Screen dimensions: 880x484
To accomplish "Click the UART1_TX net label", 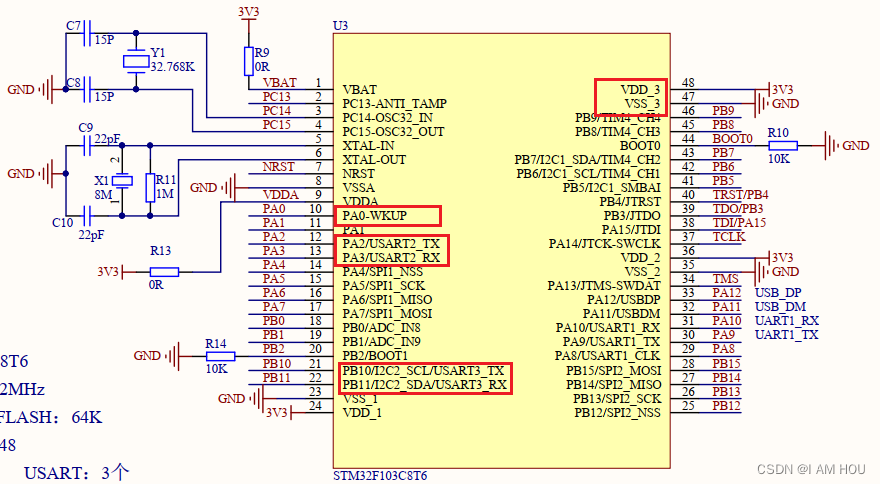I will 787,335.
